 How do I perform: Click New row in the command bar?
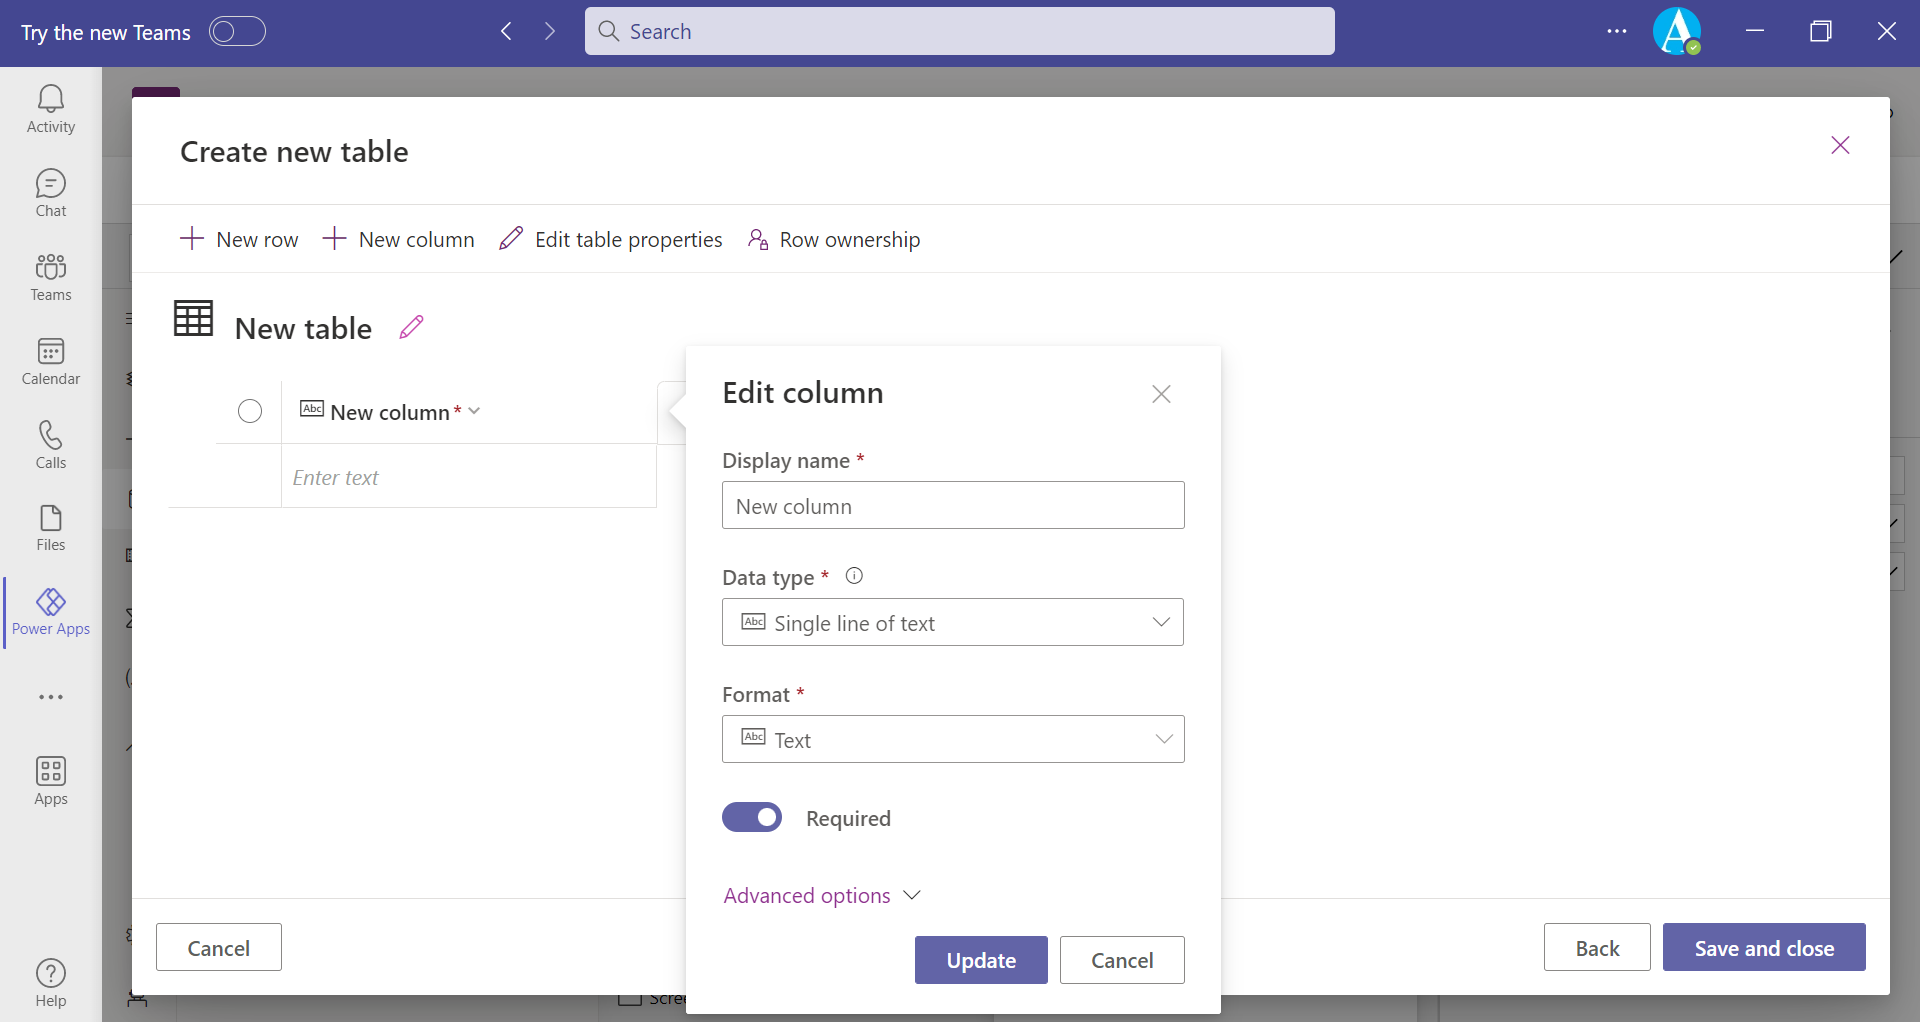239,239
